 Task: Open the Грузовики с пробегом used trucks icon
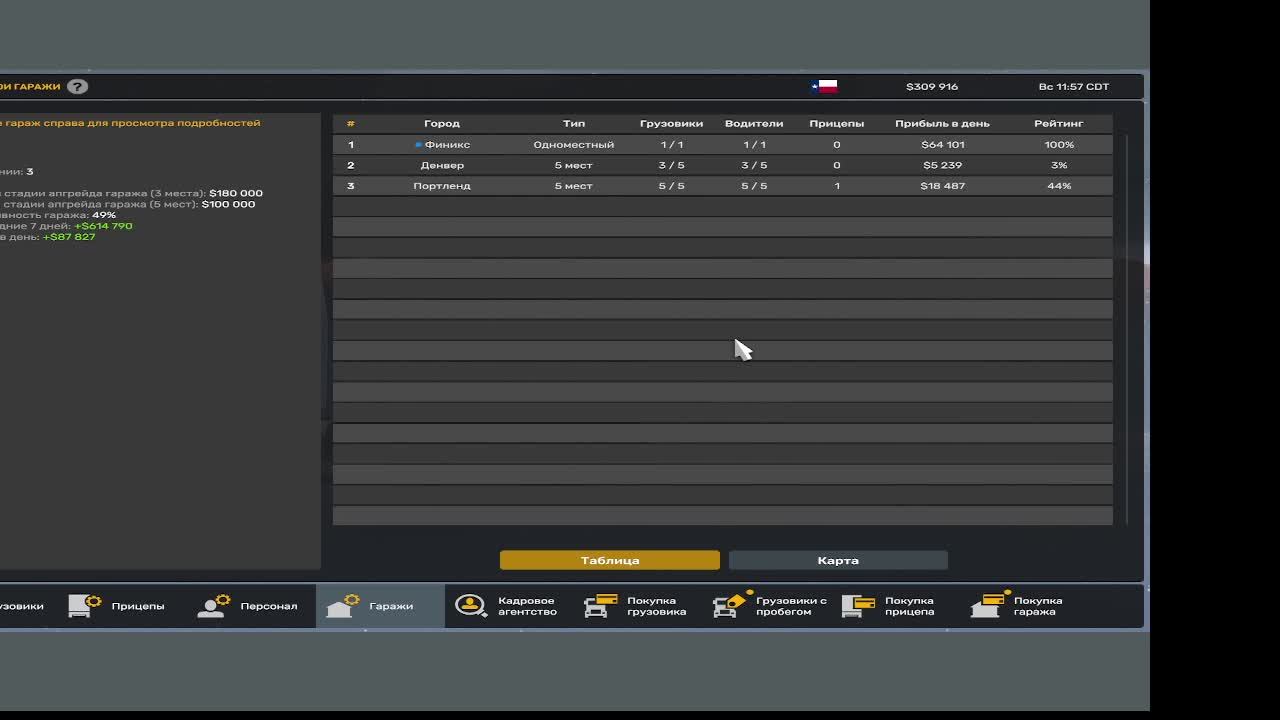[730, 606]
